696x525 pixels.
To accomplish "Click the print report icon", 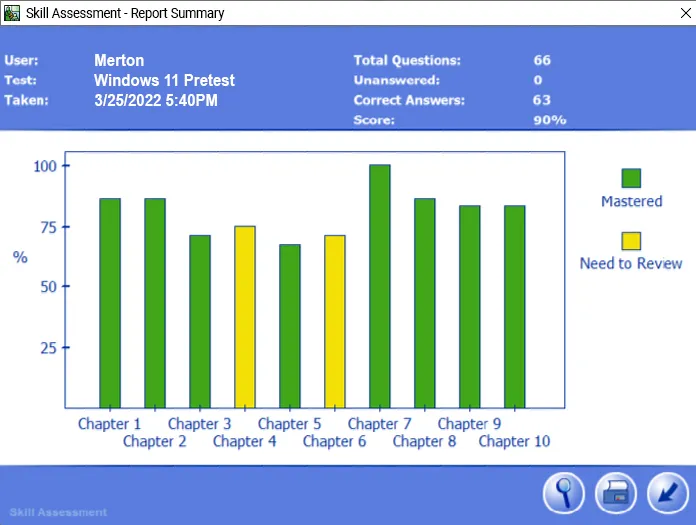I will (616, 493).
